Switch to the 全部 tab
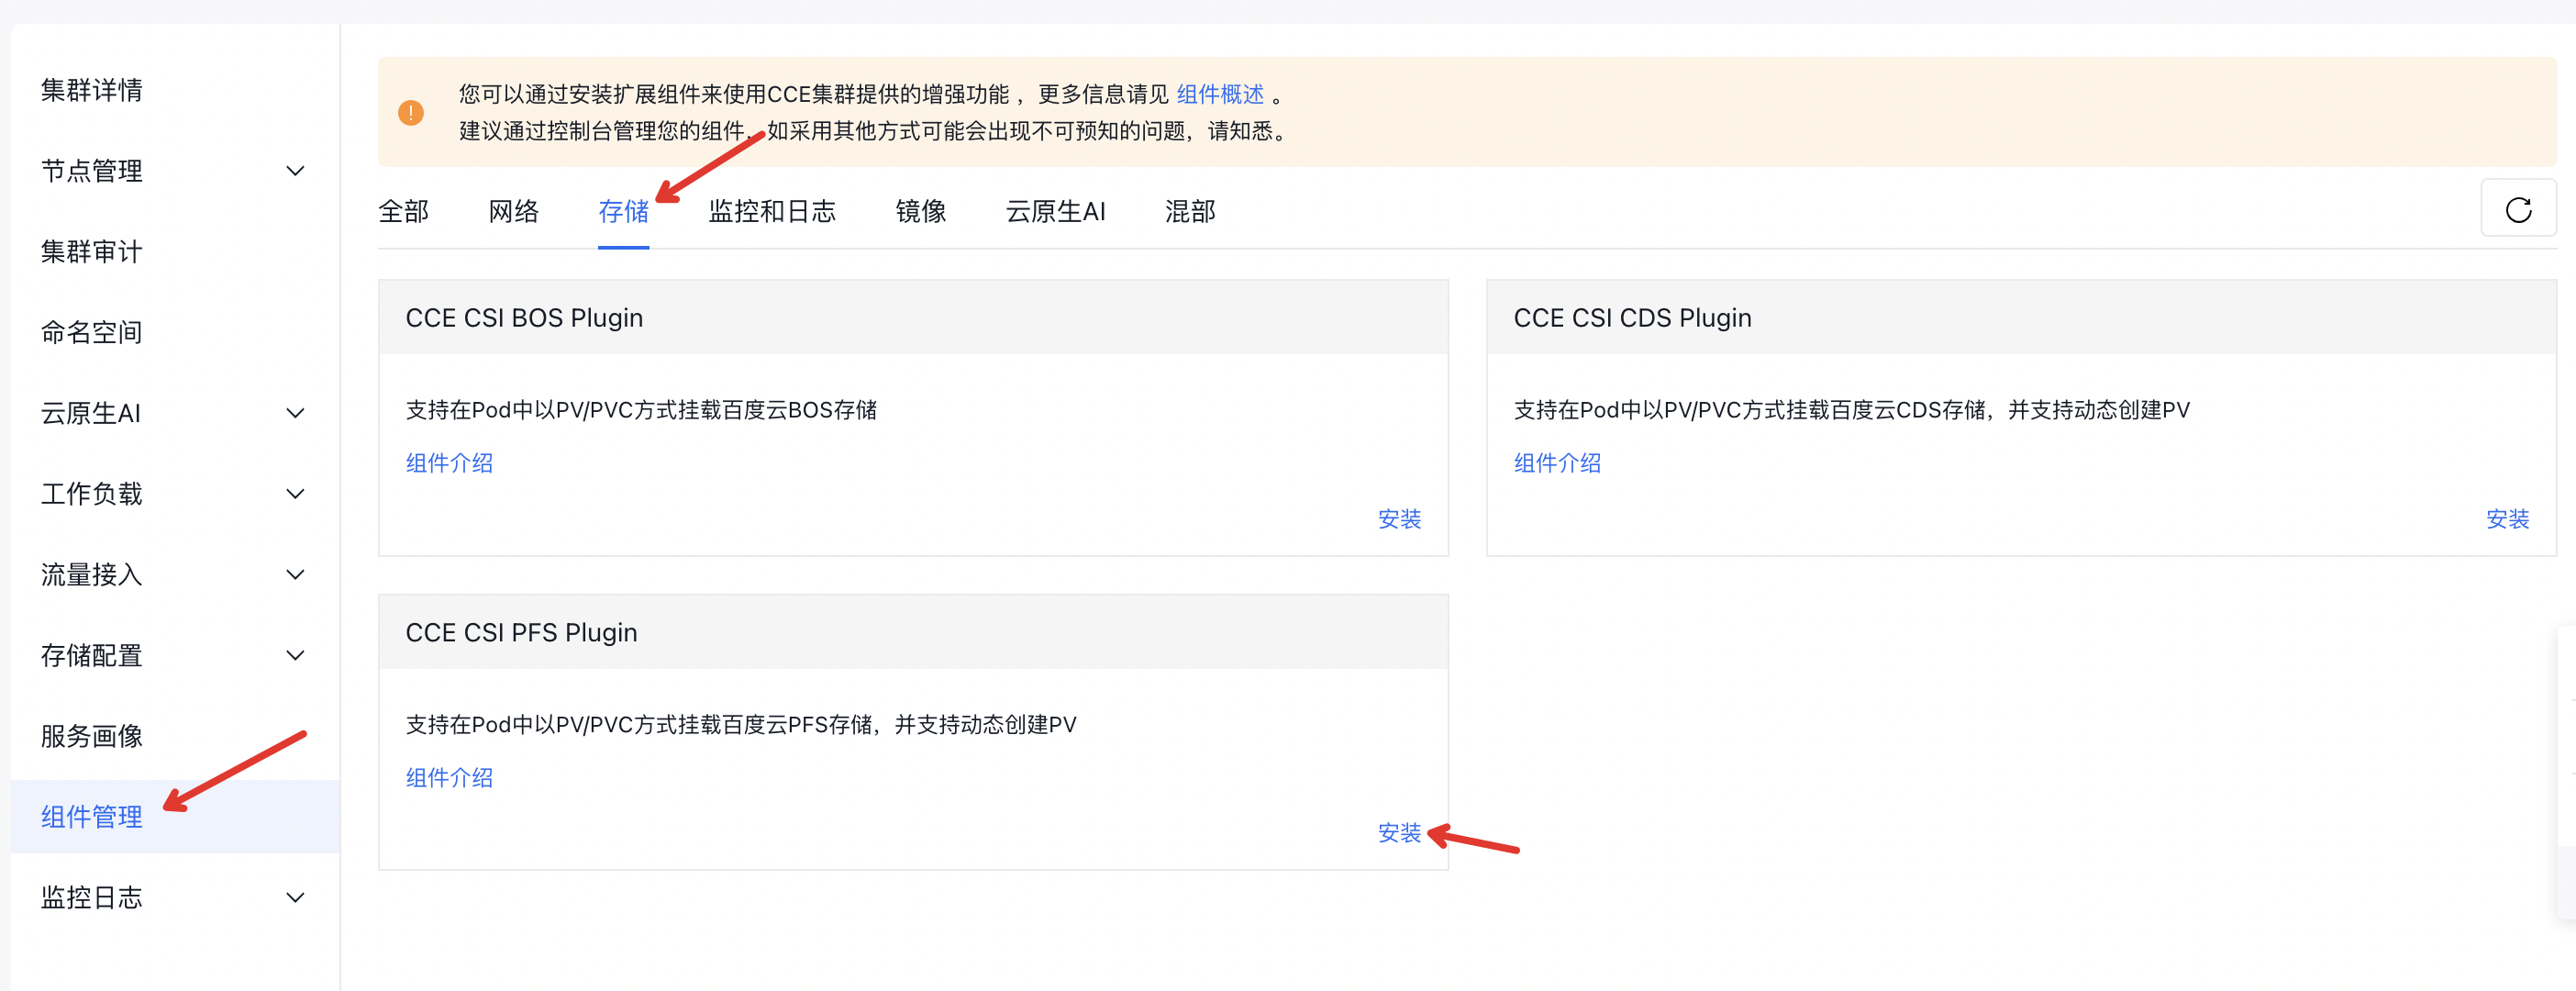2576x991 pixels. (x=403, y=211)
